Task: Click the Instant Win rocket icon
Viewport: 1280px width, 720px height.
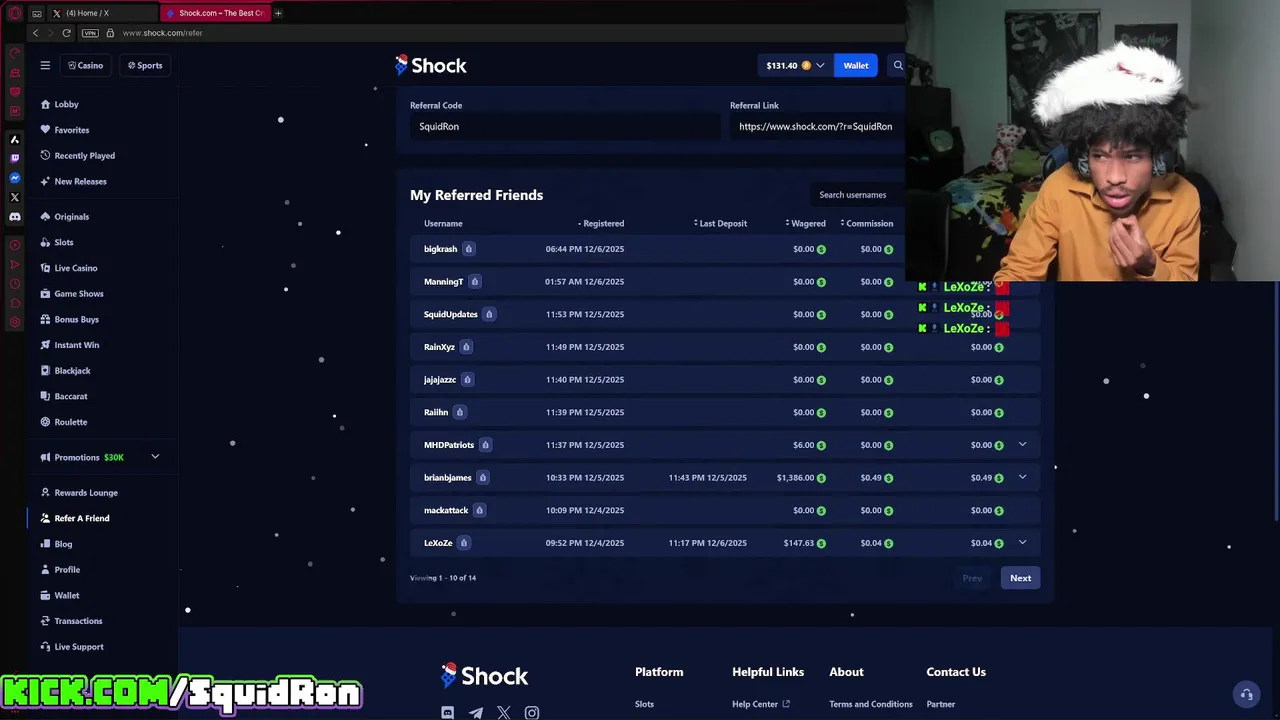Action: tap(45, 345)
